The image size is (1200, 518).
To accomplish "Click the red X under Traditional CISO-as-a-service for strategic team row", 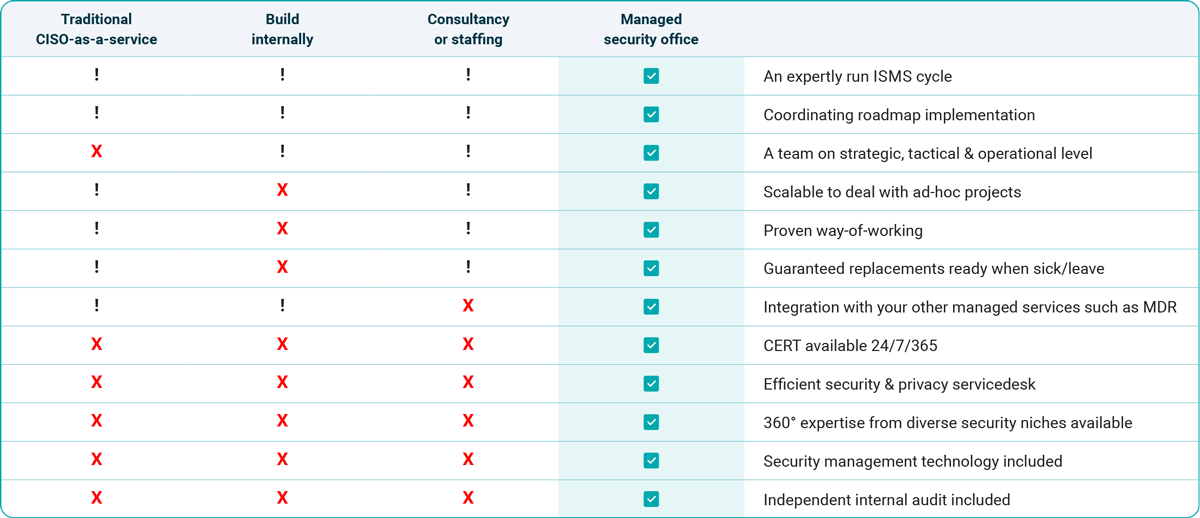I will point(96,153).
